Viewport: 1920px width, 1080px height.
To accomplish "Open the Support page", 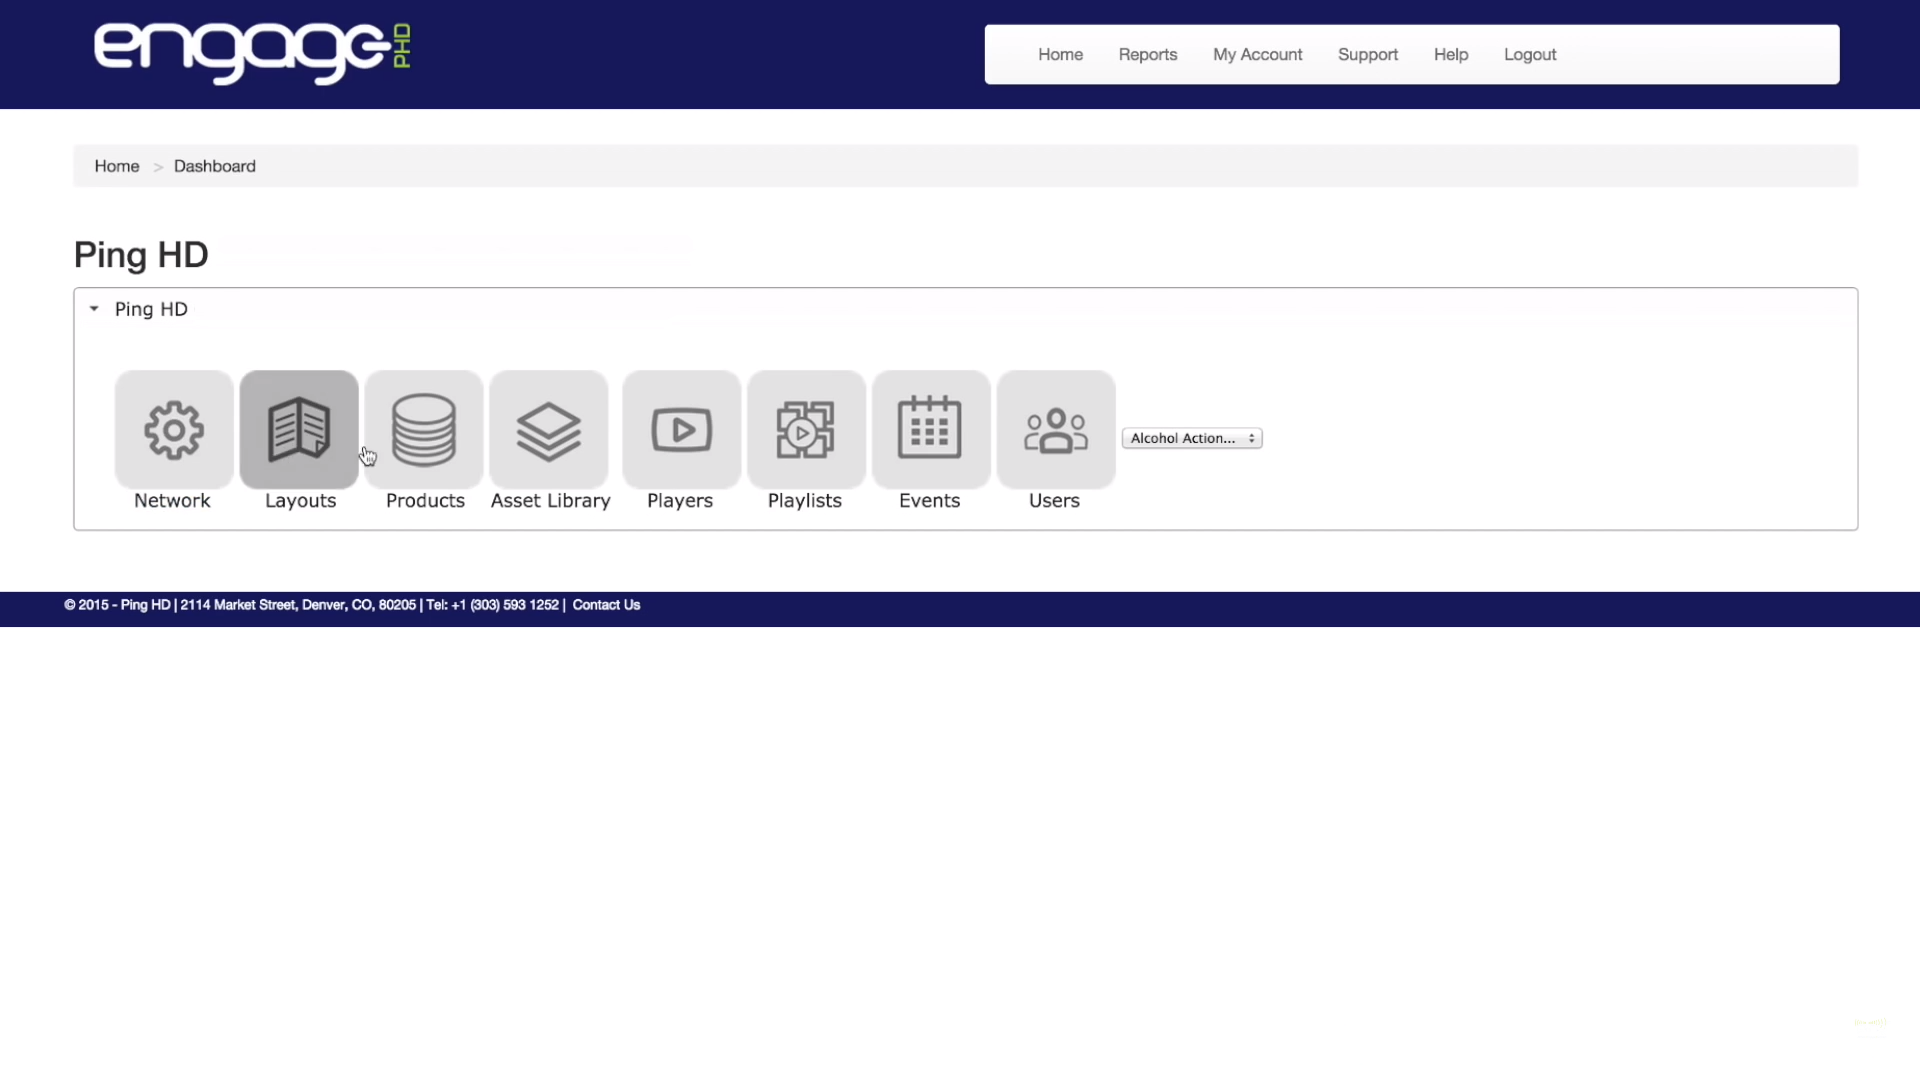I will (1367, 55).
